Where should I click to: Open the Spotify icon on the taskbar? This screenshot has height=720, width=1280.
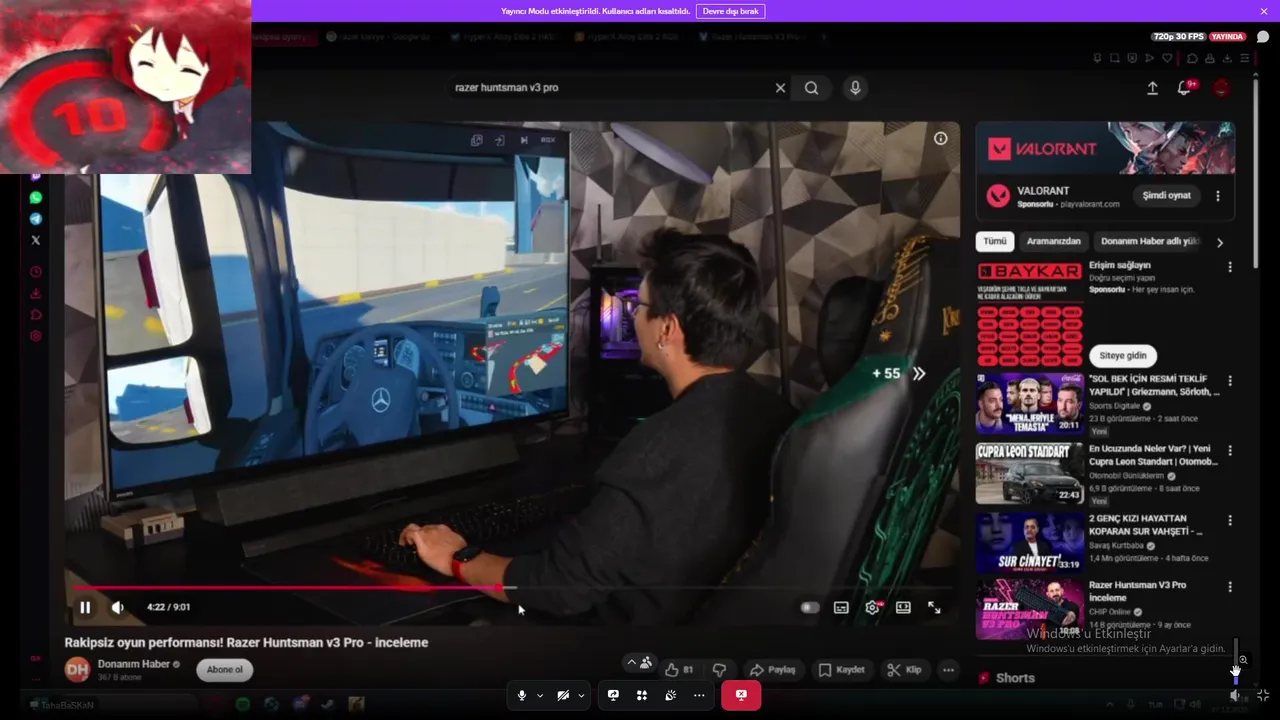click(x=243, y=705)
